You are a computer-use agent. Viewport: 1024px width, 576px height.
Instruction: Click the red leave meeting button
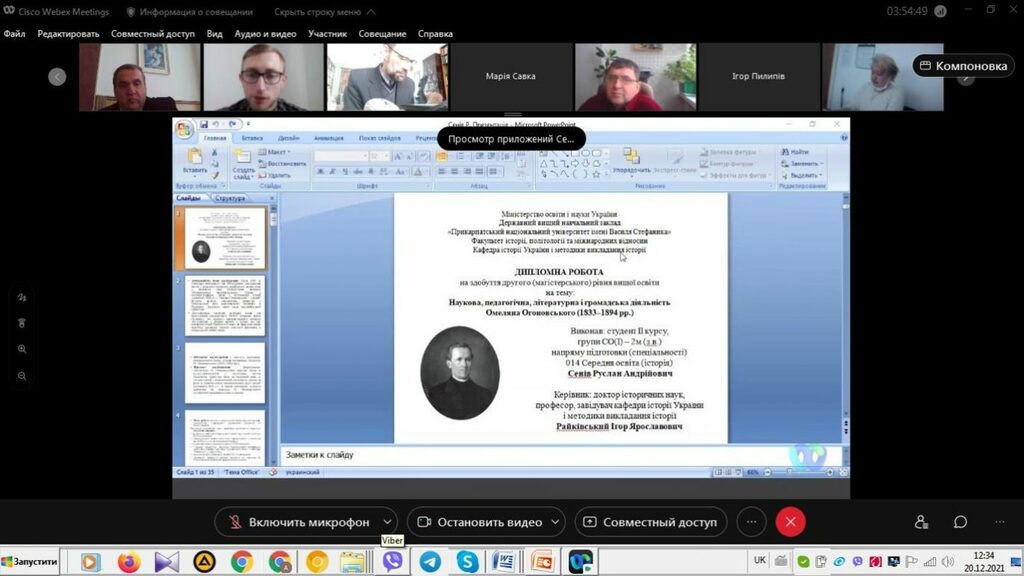pyautogui.click(x=790, y=522)
